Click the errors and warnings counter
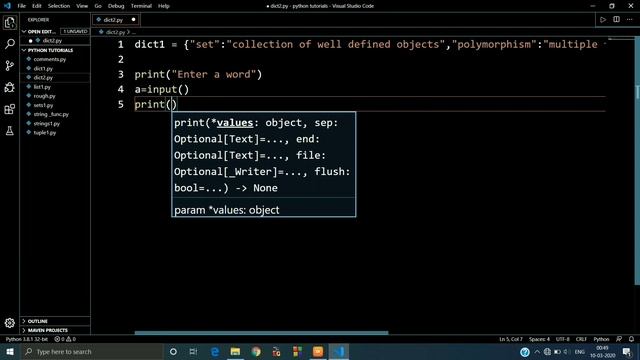The height and width of the screenshot is (360, 640). [x=65, y=339]
